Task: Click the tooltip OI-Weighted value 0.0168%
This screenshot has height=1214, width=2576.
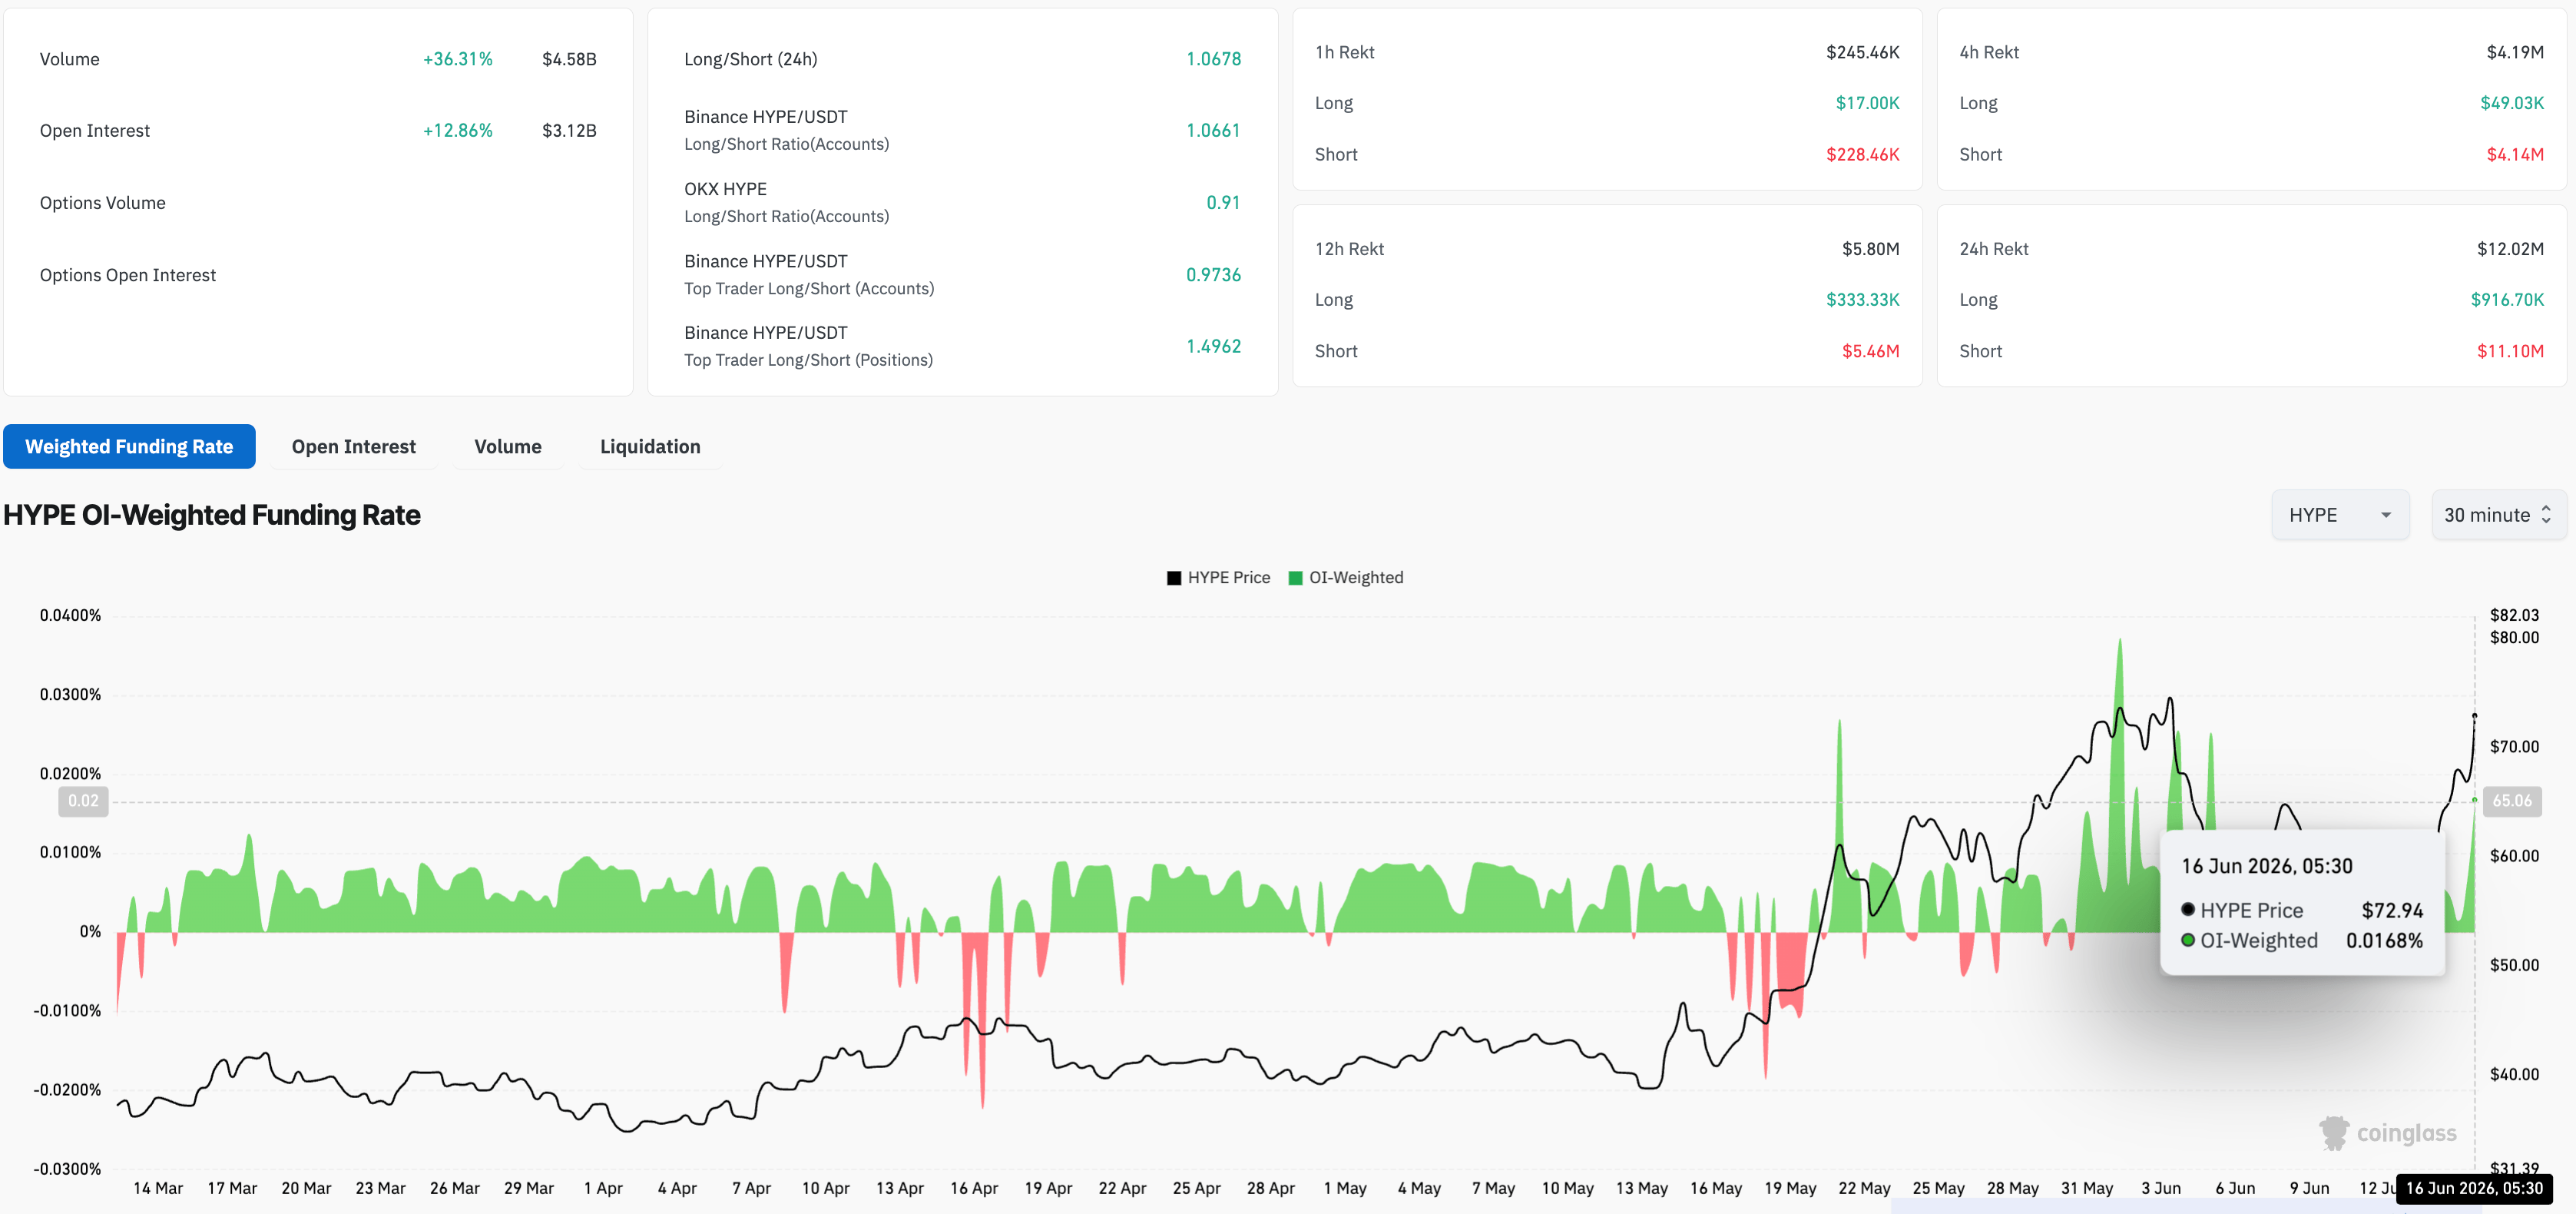Action: click(x=2384, y=941)
